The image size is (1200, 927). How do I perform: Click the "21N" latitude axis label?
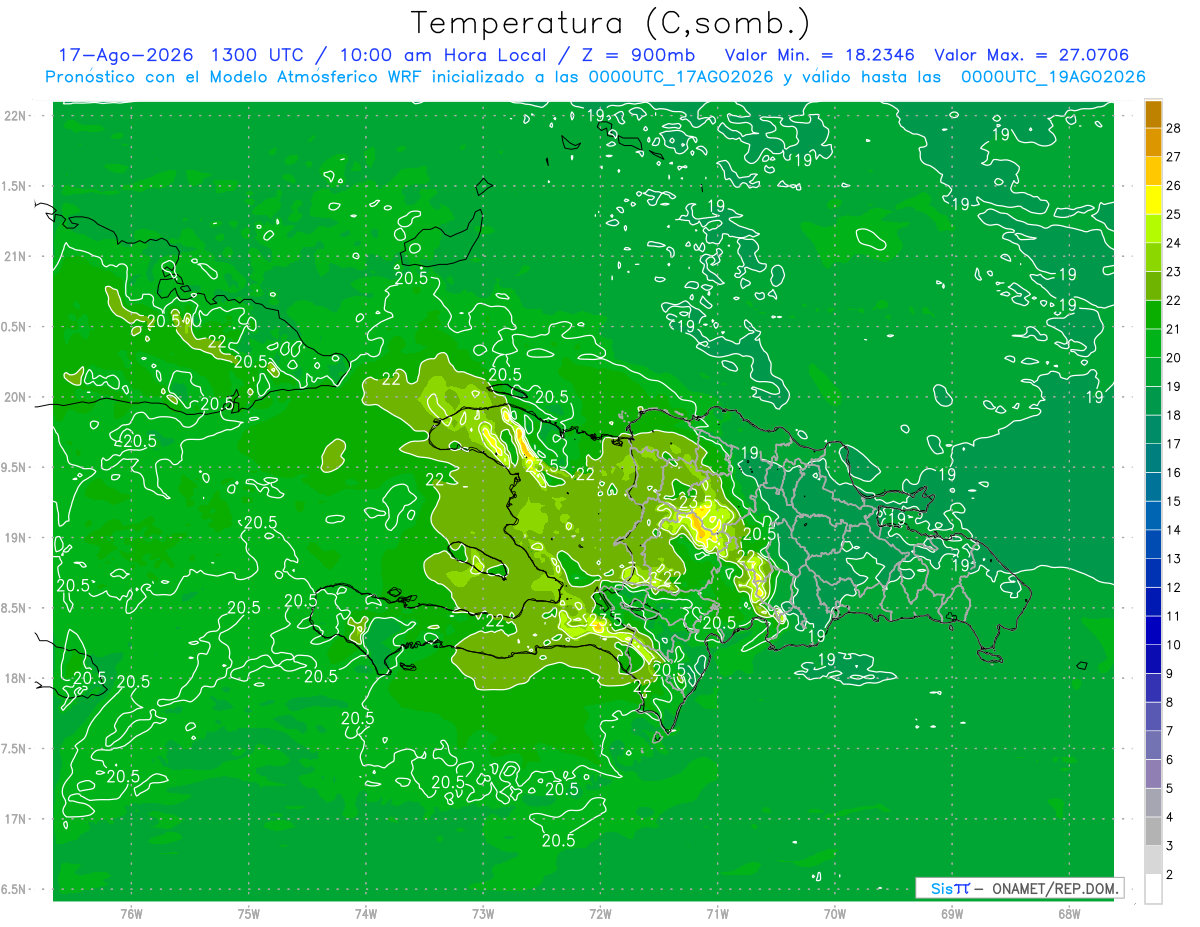16,256
